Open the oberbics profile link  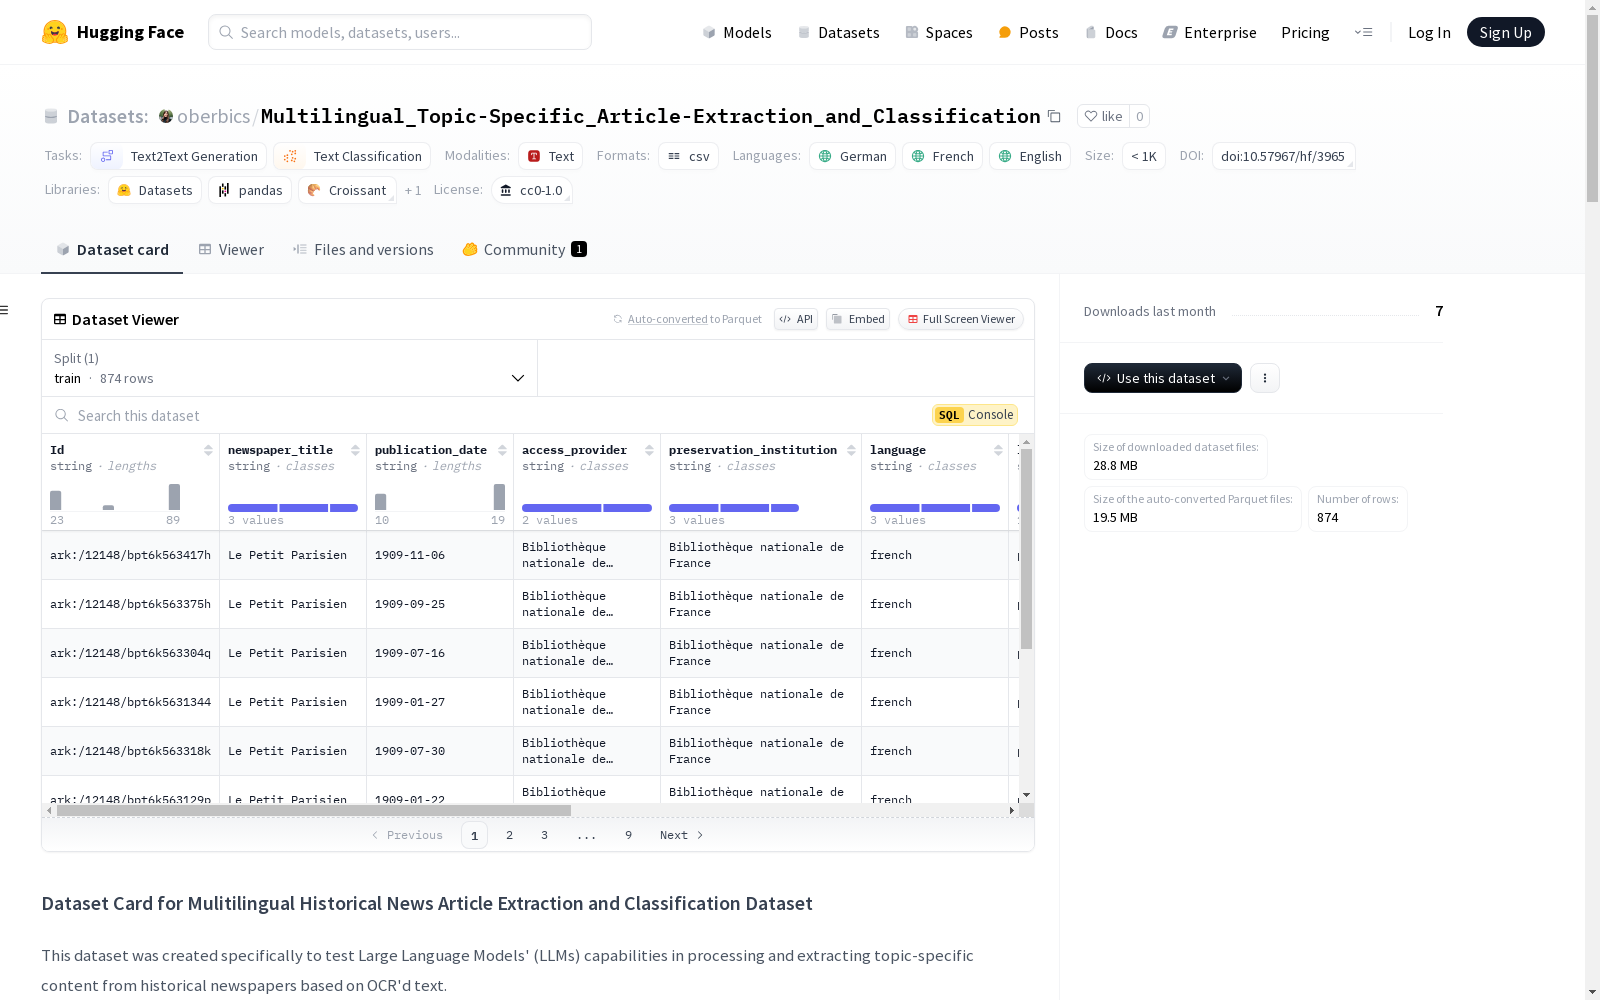[214, 116]
